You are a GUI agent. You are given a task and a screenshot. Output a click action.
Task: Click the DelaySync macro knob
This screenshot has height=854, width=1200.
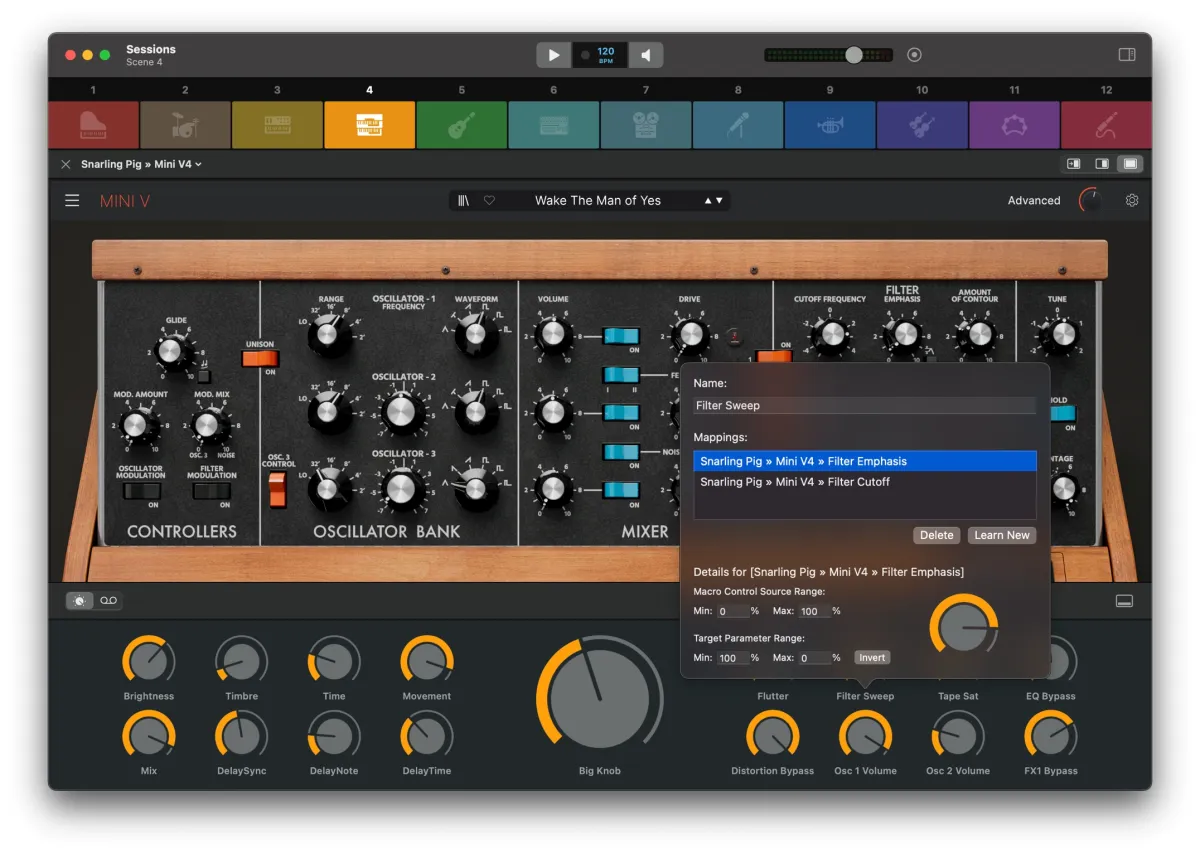tap(241, 736)
